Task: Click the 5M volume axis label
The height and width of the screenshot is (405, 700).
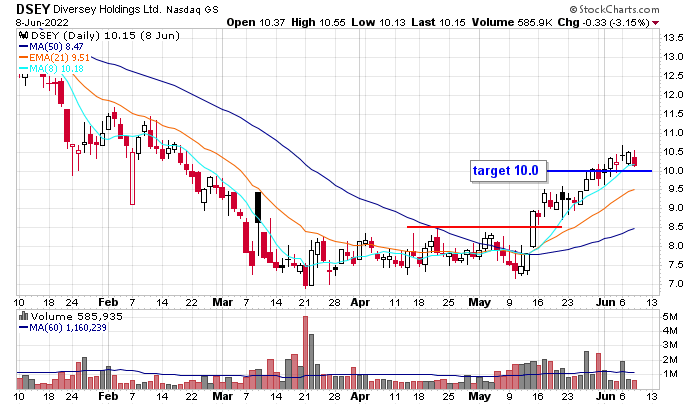Action: click(x=670, y=317)
